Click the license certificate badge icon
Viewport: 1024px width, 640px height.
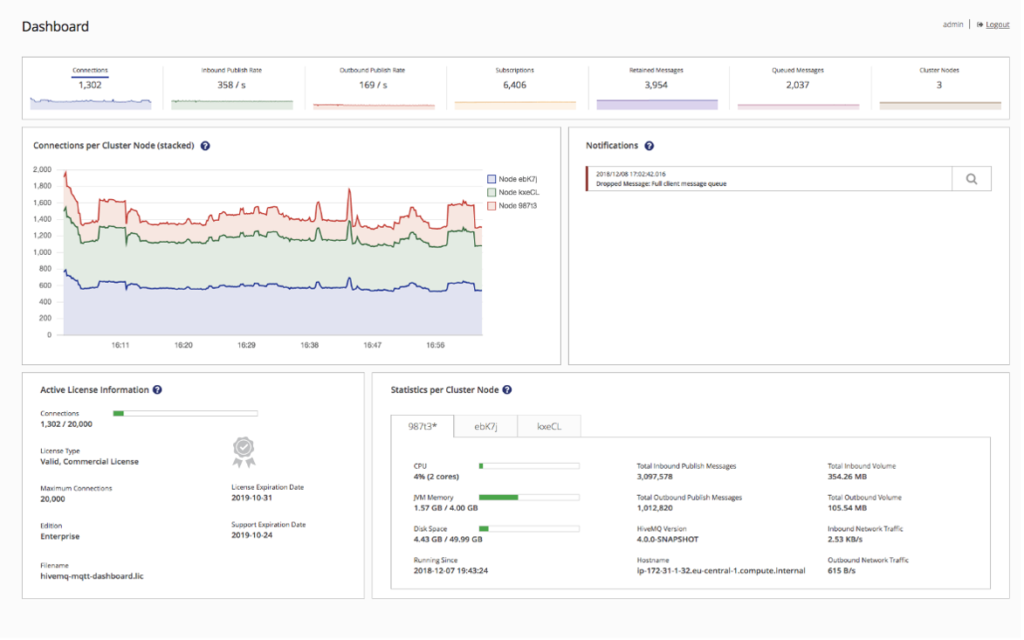244,452
